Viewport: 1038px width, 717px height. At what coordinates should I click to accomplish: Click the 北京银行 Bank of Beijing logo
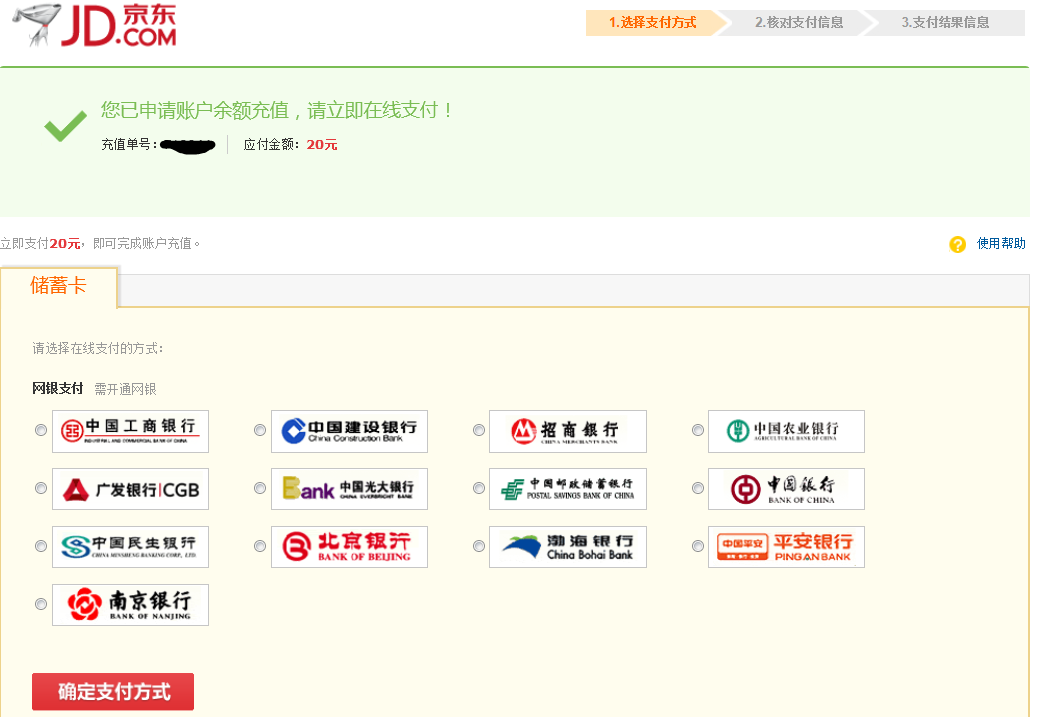click(349, 547)
